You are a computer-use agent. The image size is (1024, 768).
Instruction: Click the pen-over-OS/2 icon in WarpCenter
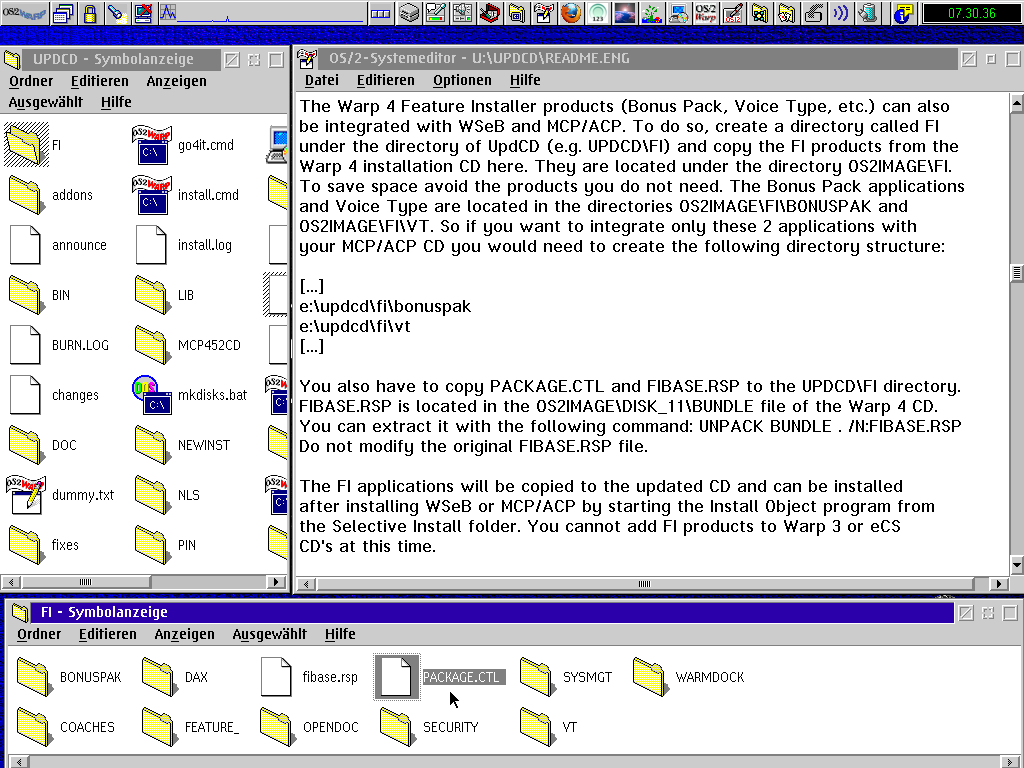pyautogui.click(x=733, y=13)
